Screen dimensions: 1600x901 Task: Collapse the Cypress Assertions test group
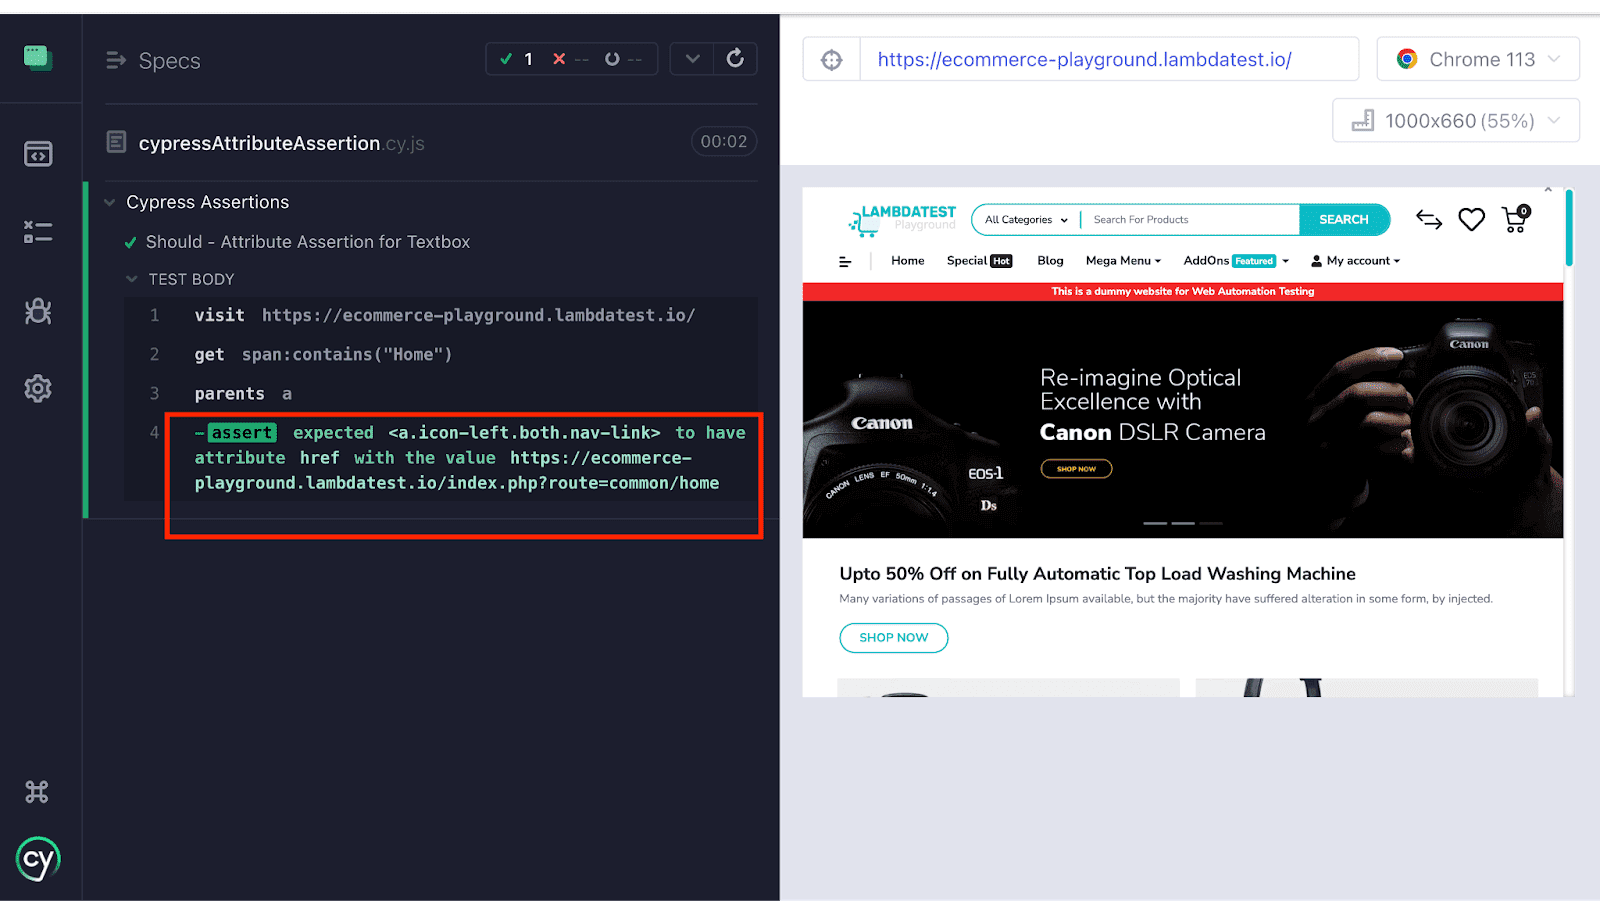tap(110, 202)
